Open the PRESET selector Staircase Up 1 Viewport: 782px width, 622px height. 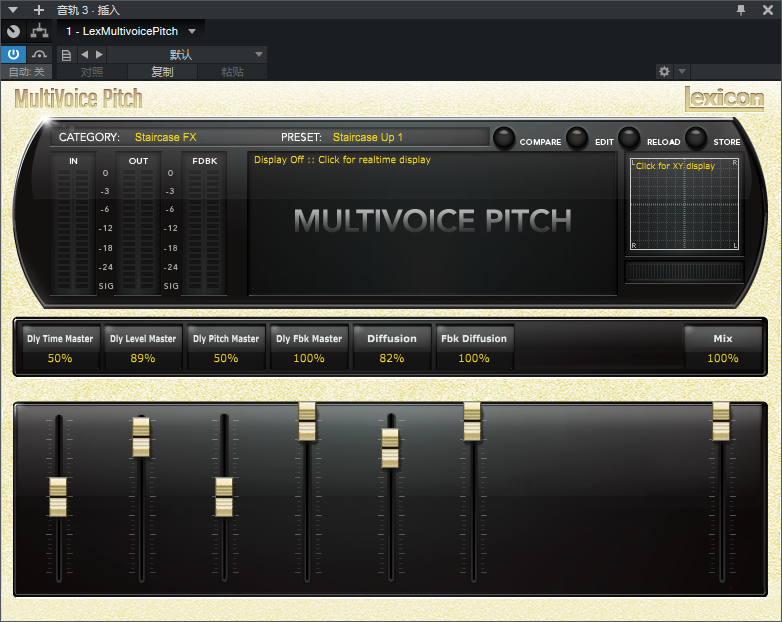pyautogui.click(x=368, y=137)
